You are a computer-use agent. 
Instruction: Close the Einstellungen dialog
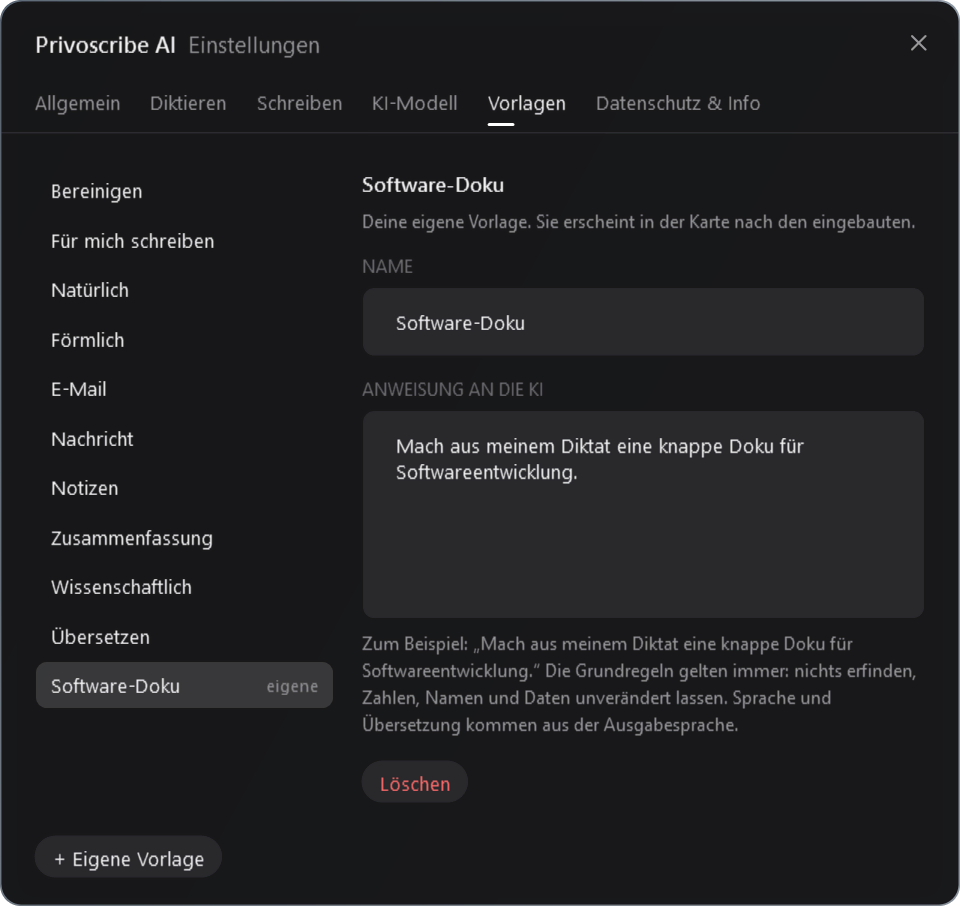pos(918,43)
